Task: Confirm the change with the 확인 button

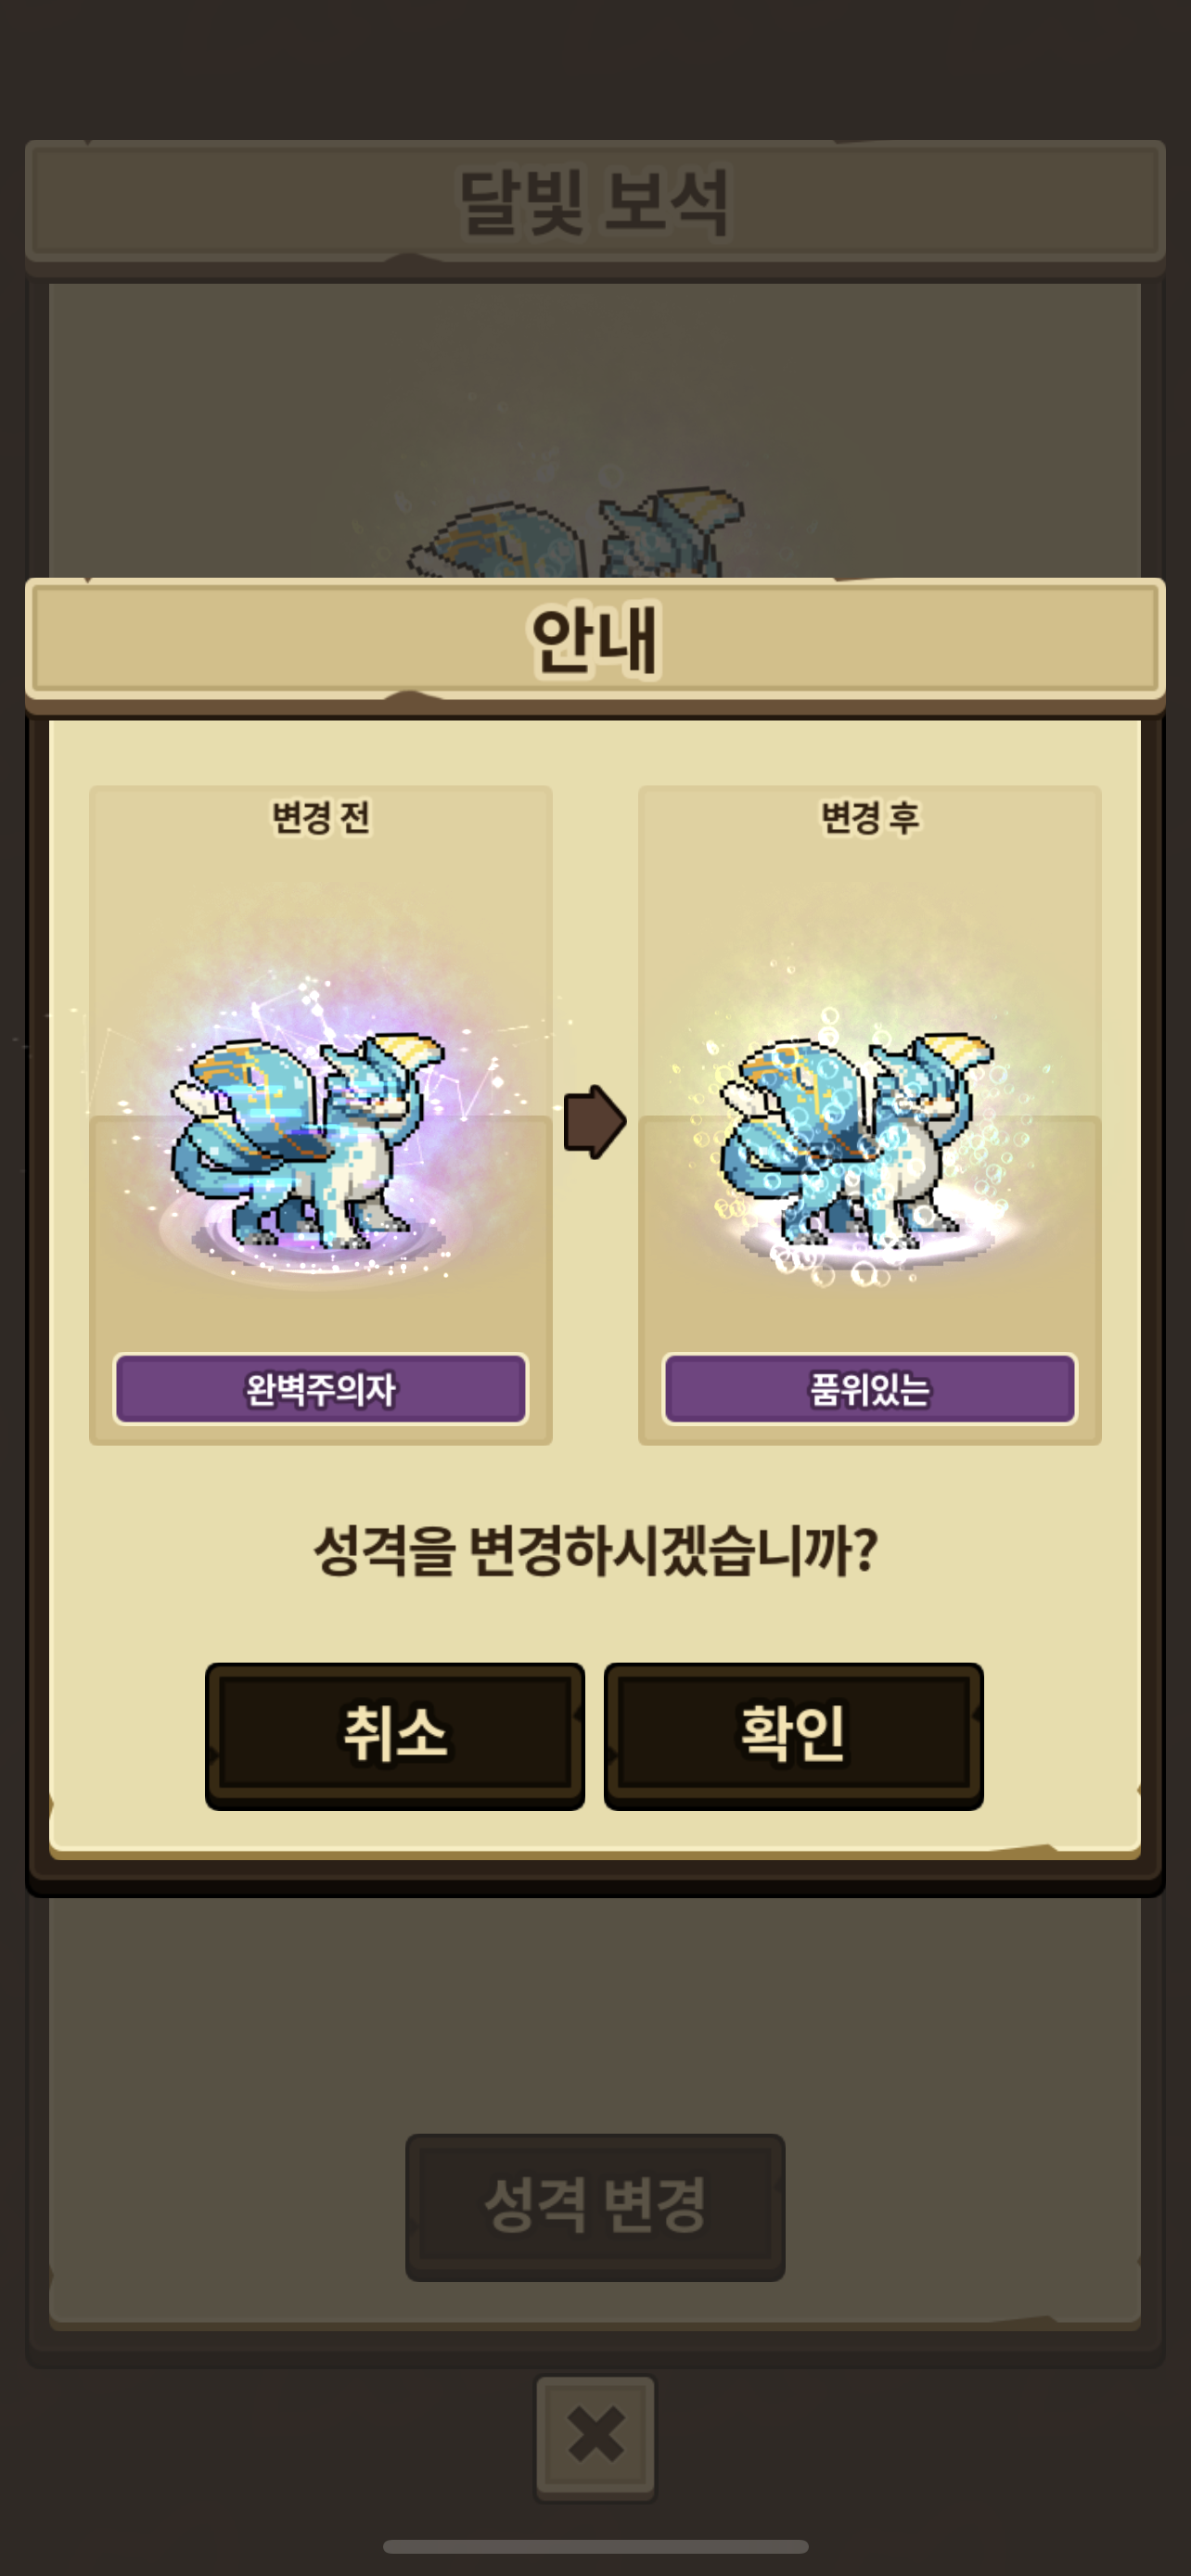Action: [x=793, y=1735]
